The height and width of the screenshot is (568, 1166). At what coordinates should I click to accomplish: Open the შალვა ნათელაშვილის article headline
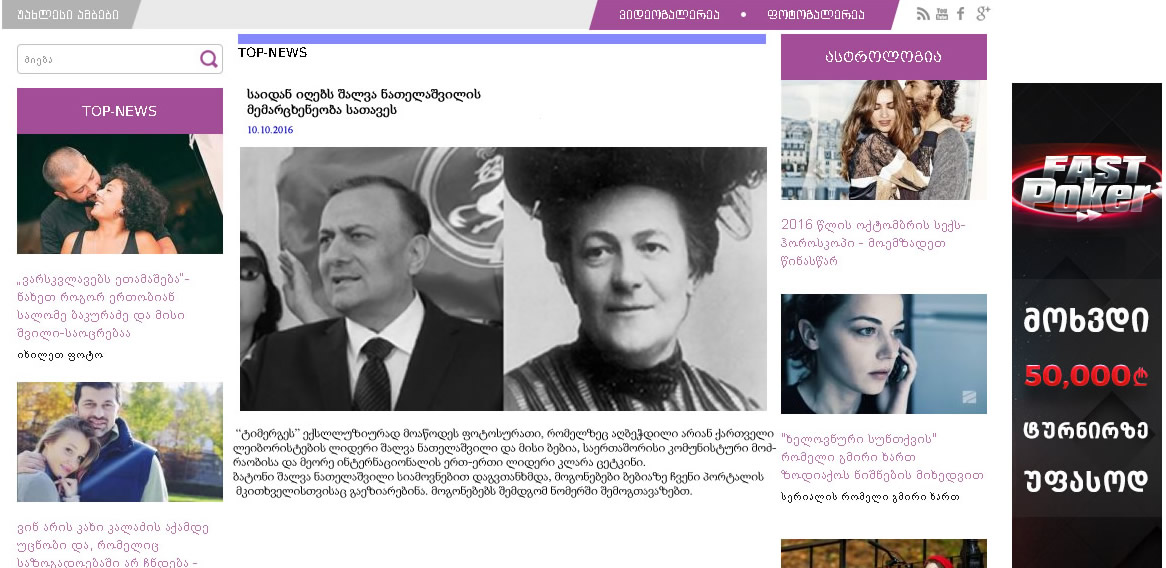(x=364, y=103)
